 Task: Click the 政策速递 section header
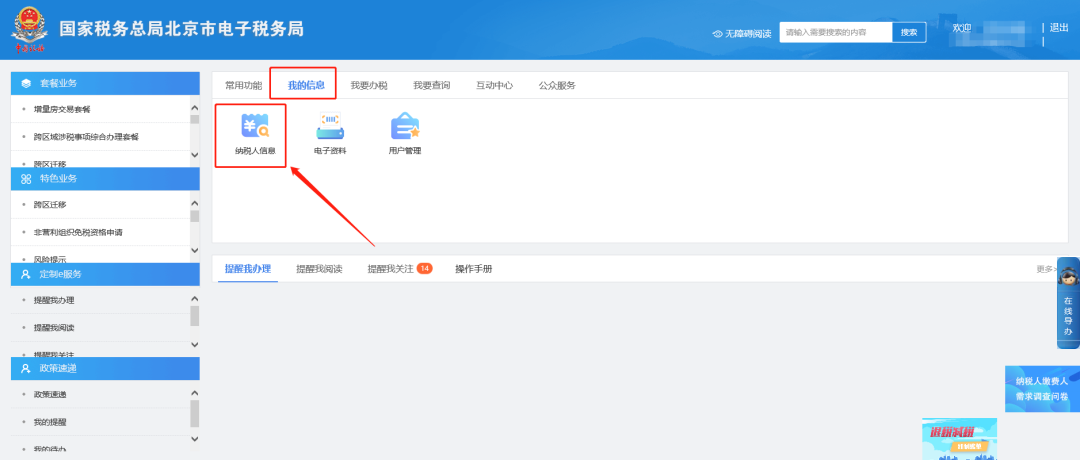105,368
